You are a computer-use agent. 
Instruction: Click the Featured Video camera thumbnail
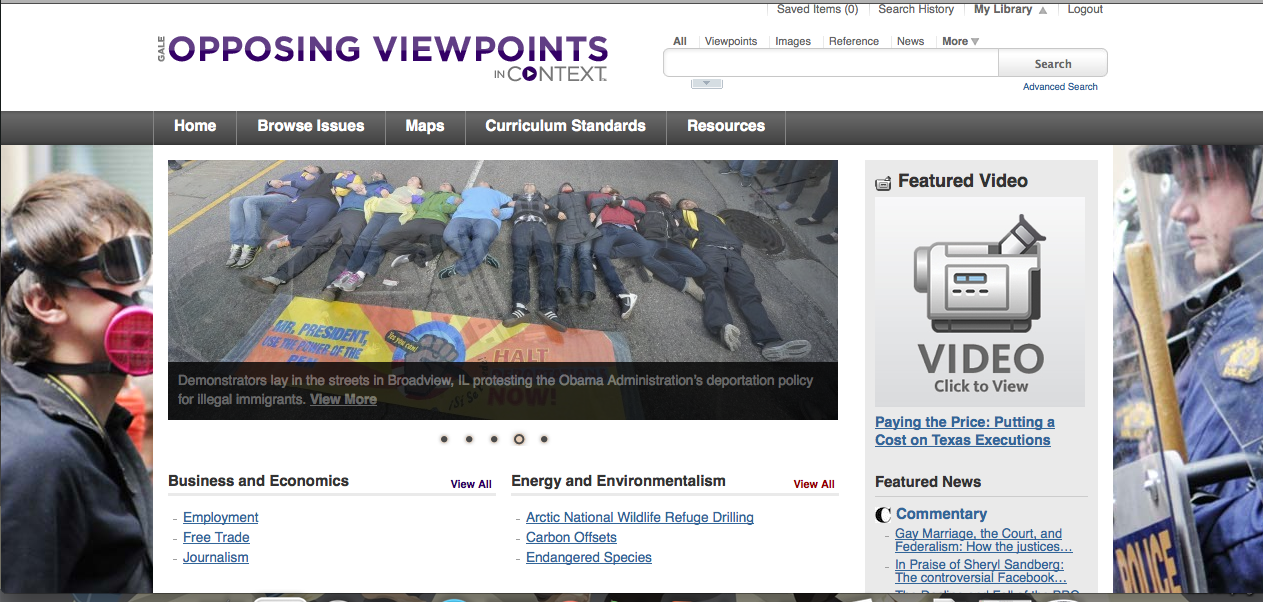coord(979,301)
